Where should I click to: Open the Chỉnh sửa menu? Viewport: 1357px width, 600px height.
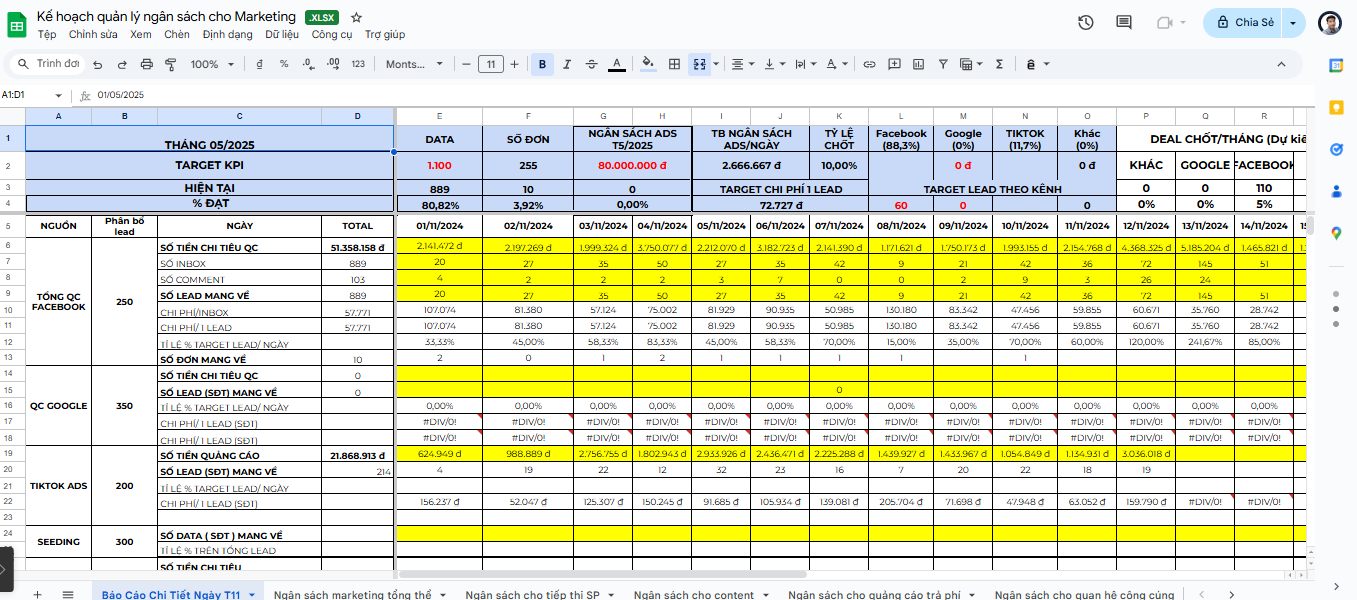pos(93,34)
